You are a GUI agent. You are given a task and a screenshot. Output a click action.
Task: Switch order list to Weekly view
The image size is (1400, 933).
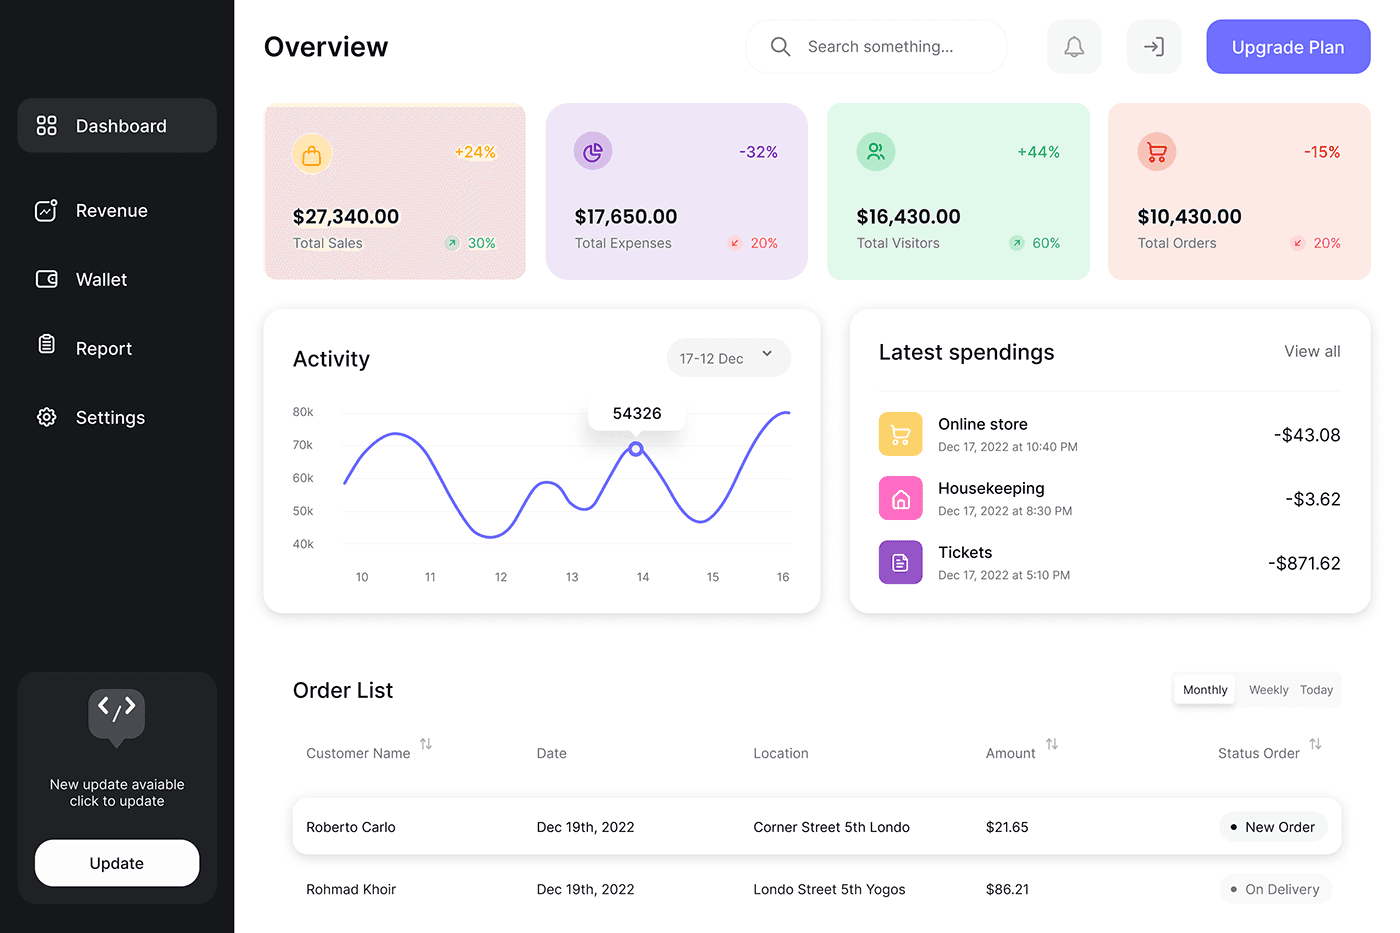[x=1268, y=690]
